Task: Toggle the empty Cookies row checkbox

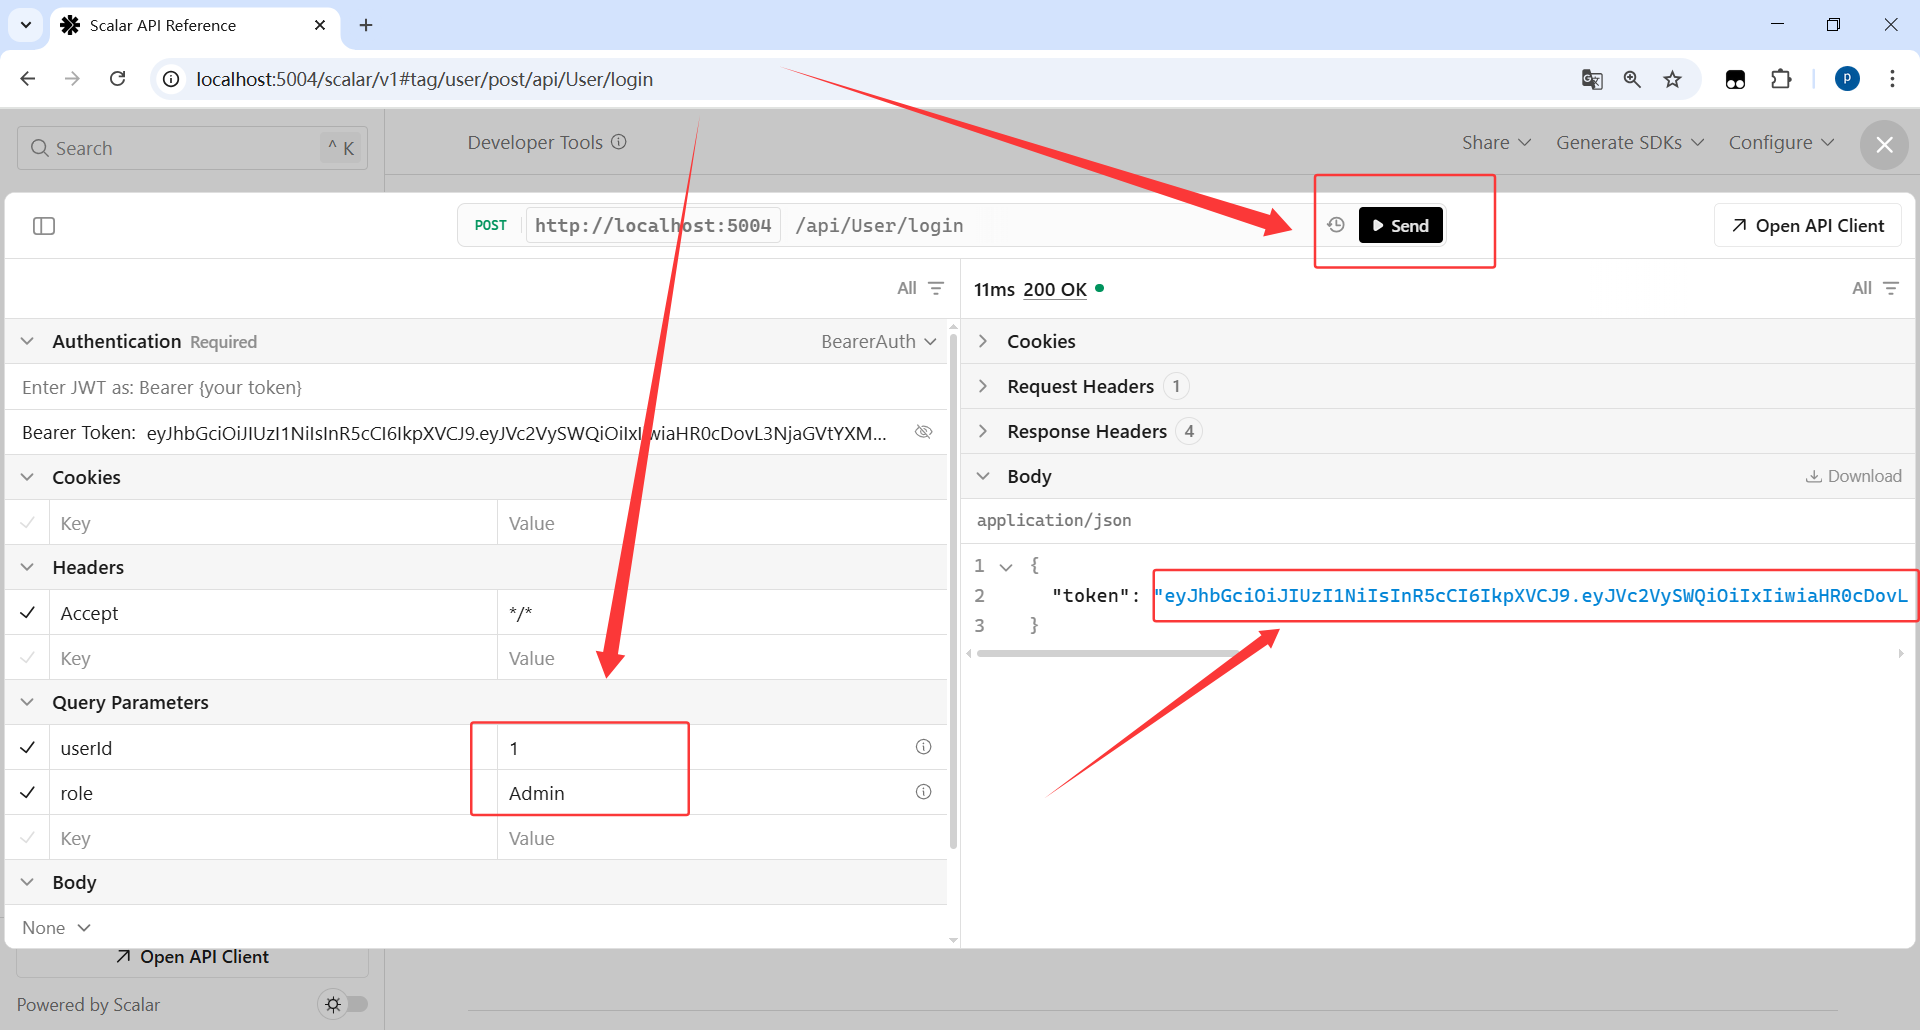Action: pyautogui.click(x=28, y=522)
